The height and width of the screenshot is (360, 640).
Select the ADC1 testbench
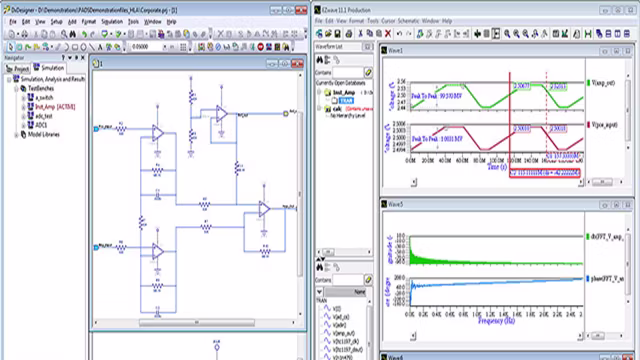(41, 125)
